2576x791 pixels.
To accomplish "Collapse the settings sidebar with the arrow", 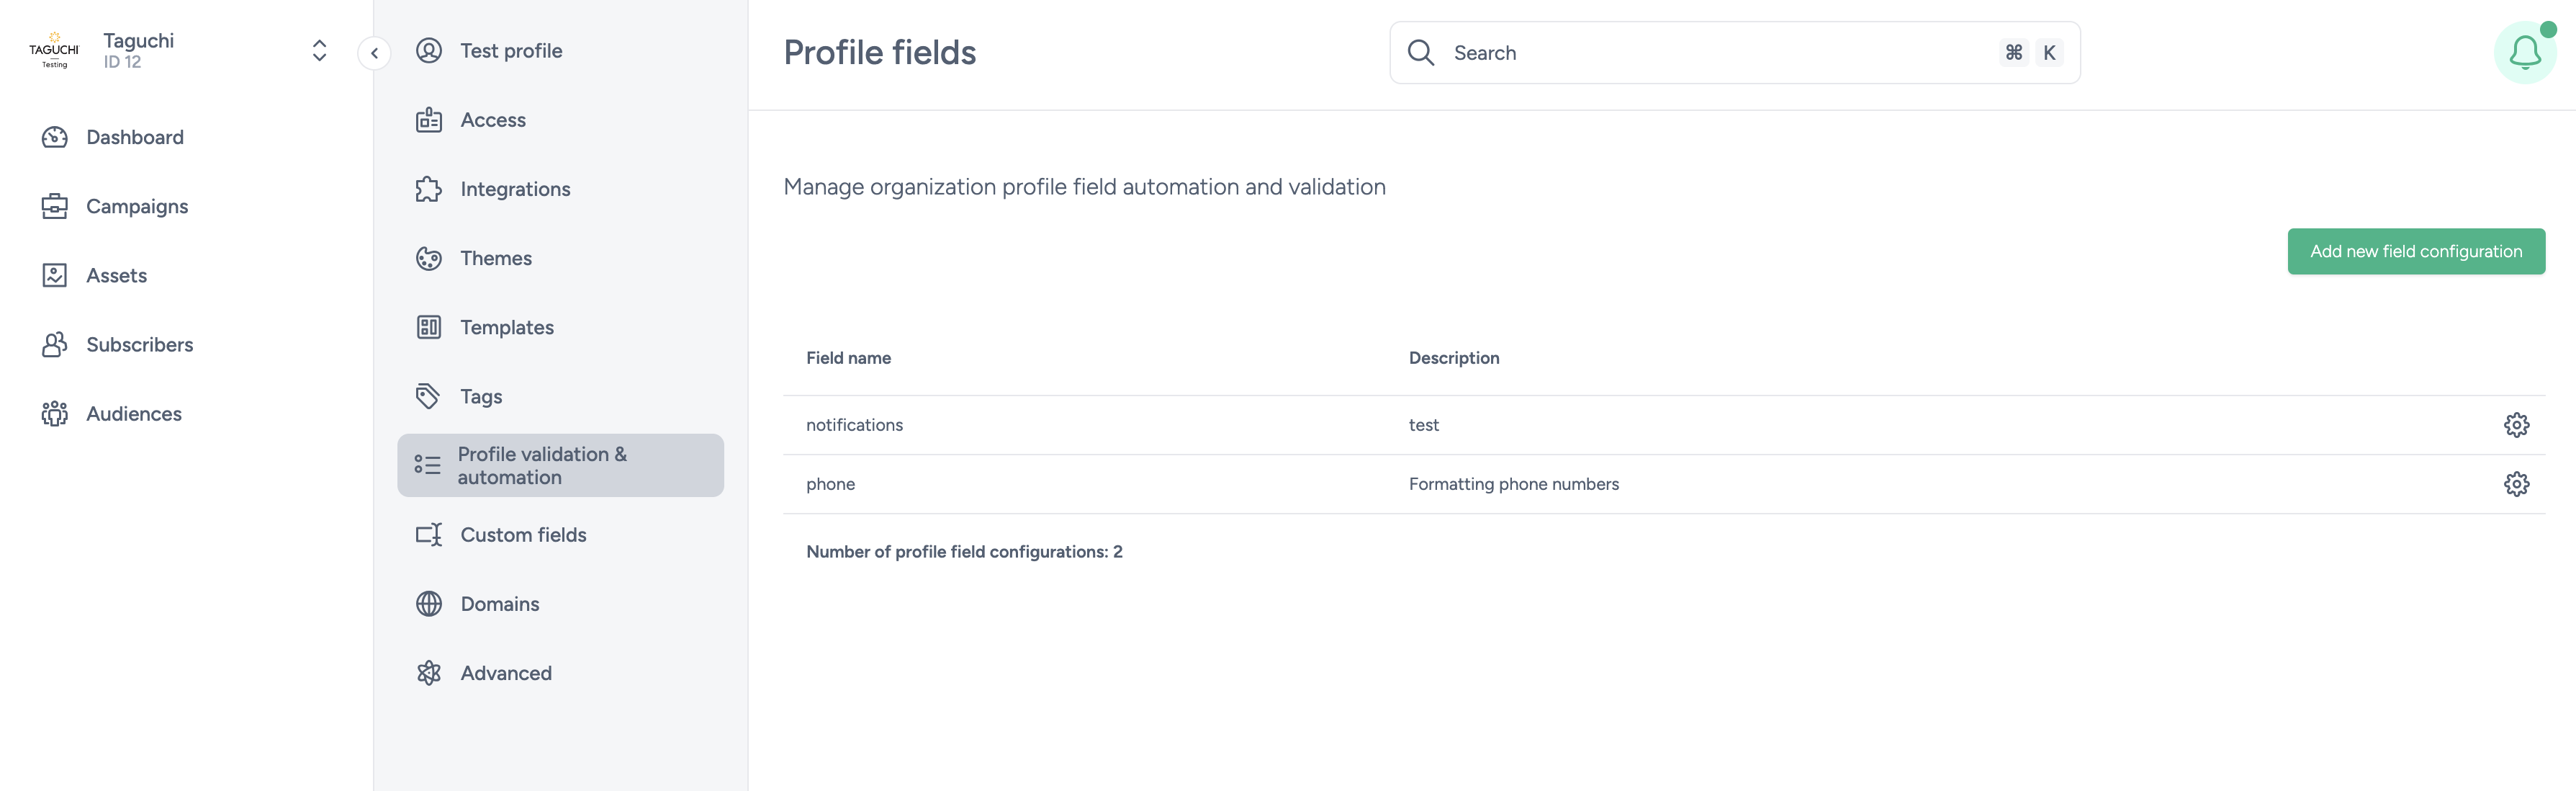I will (374, 53).
